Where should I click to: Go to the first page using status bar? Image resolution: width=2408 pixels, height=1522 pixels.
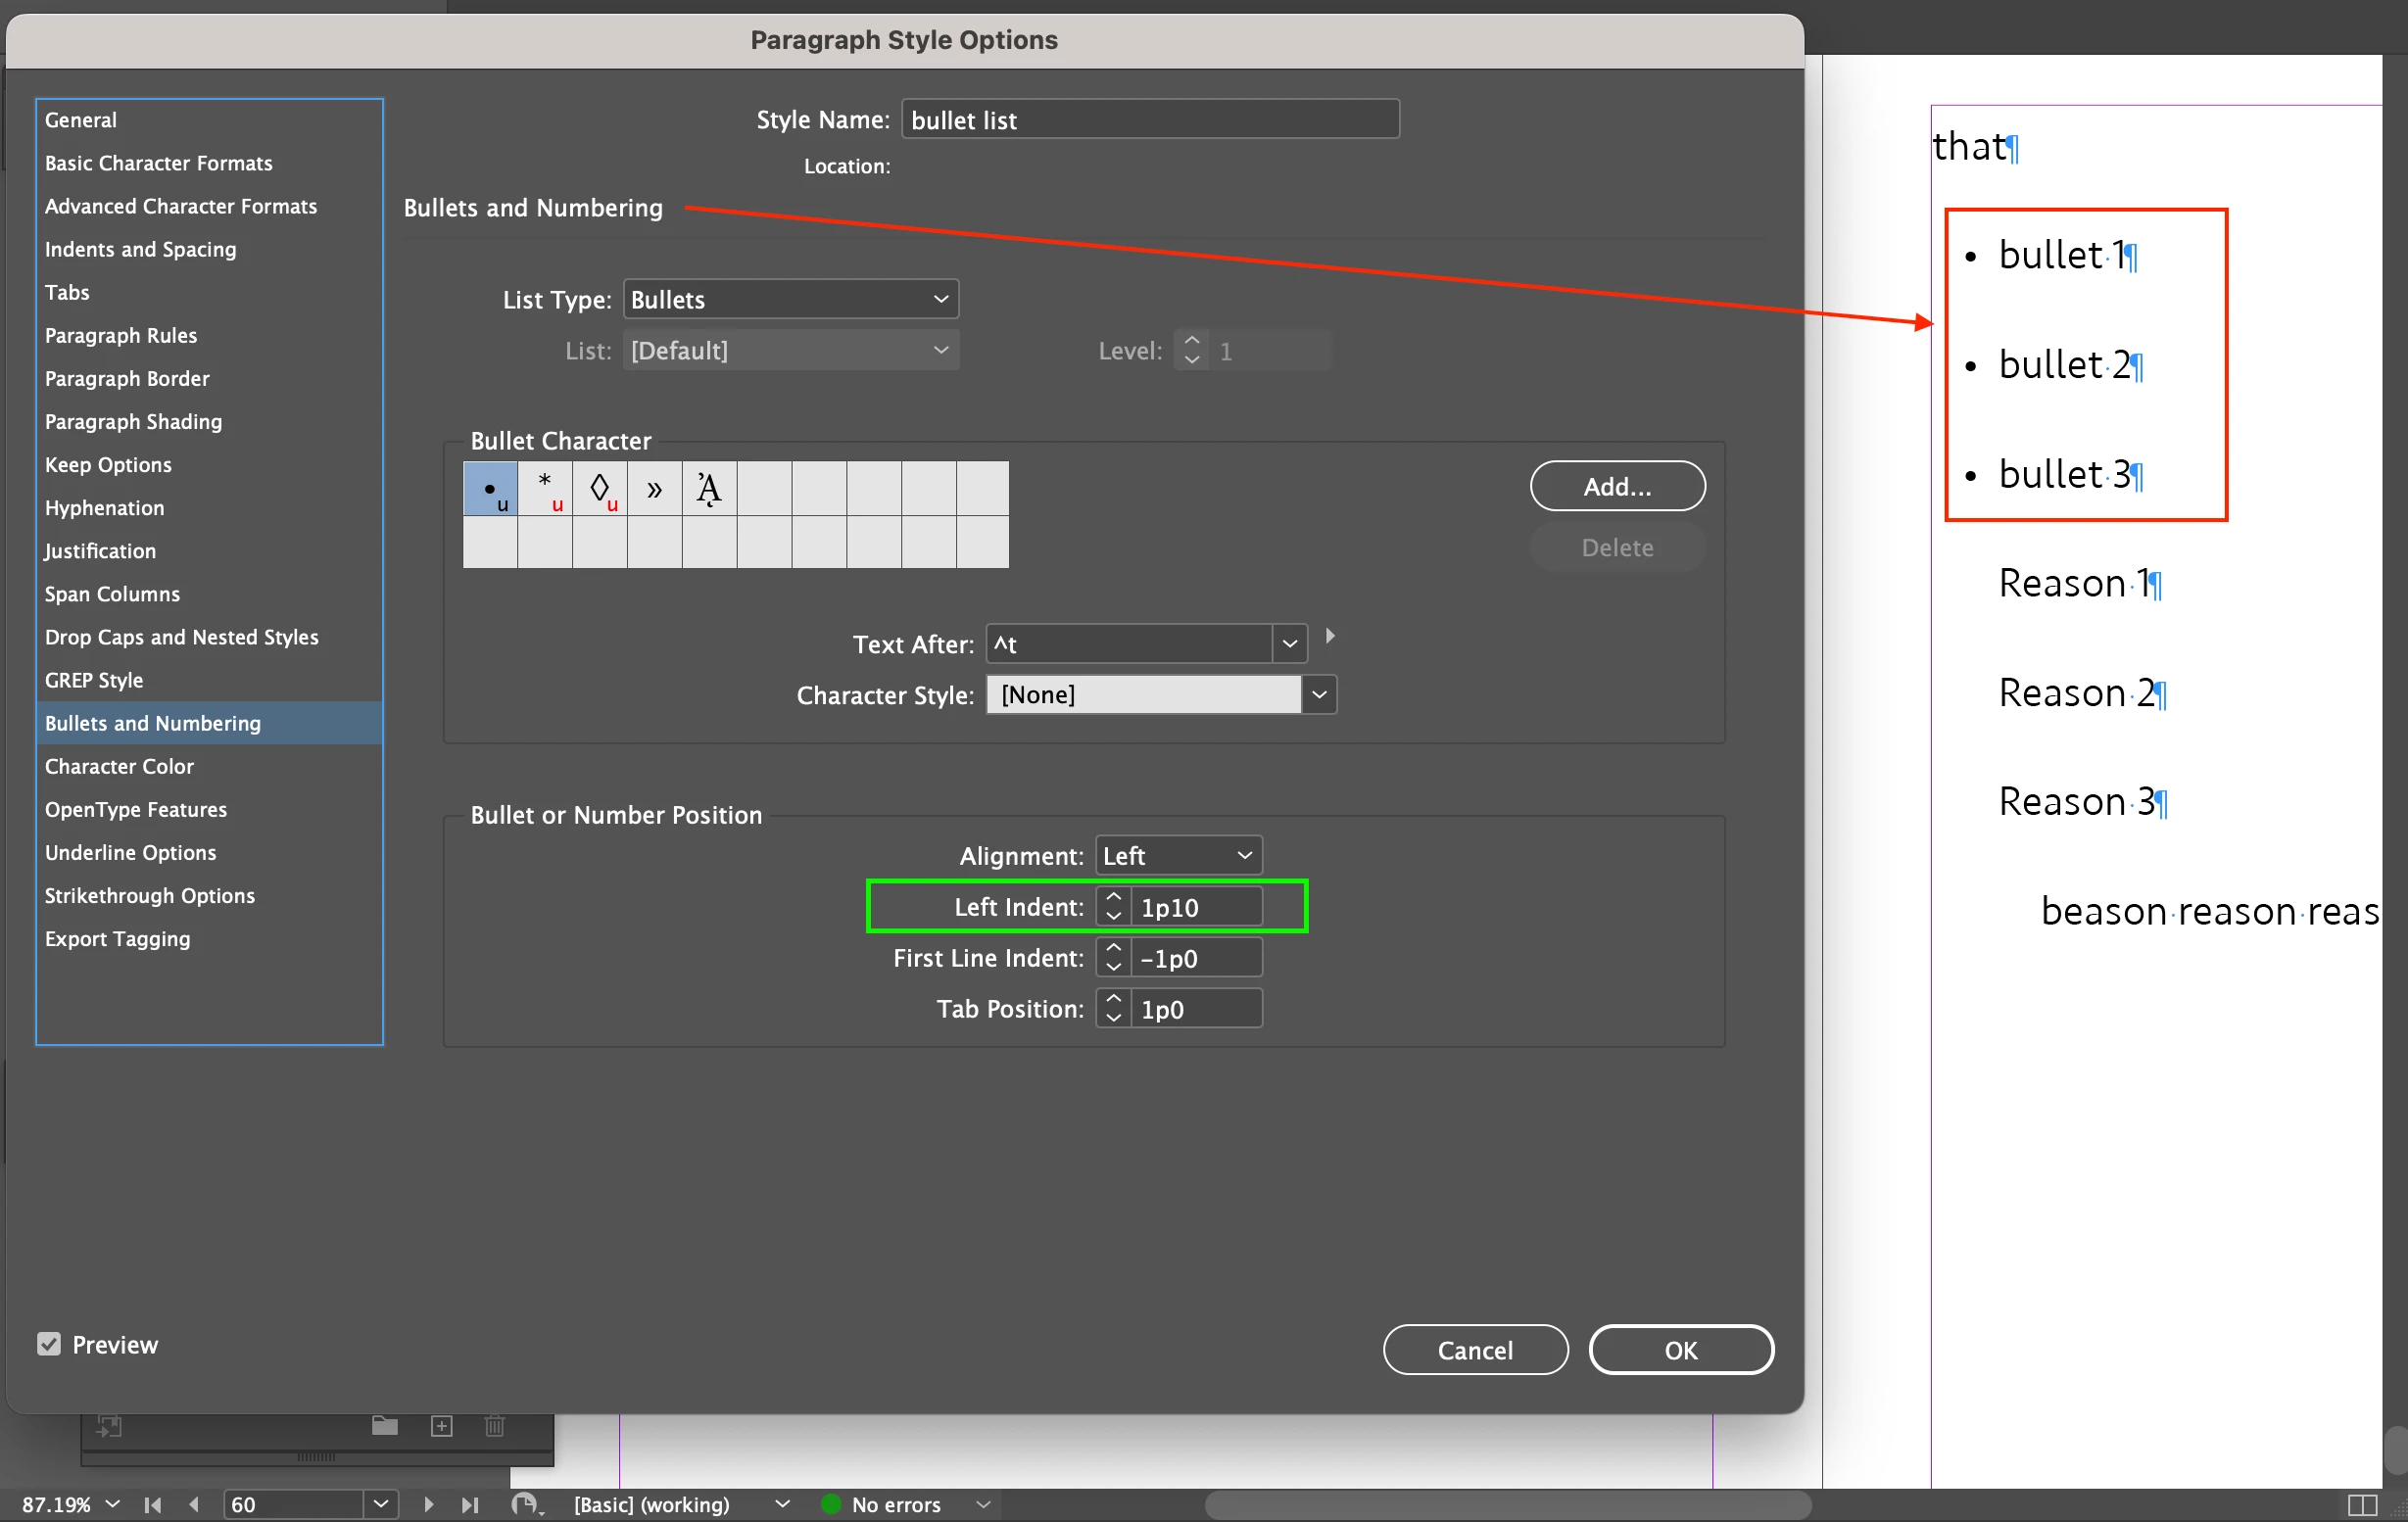coord(153,1504)
